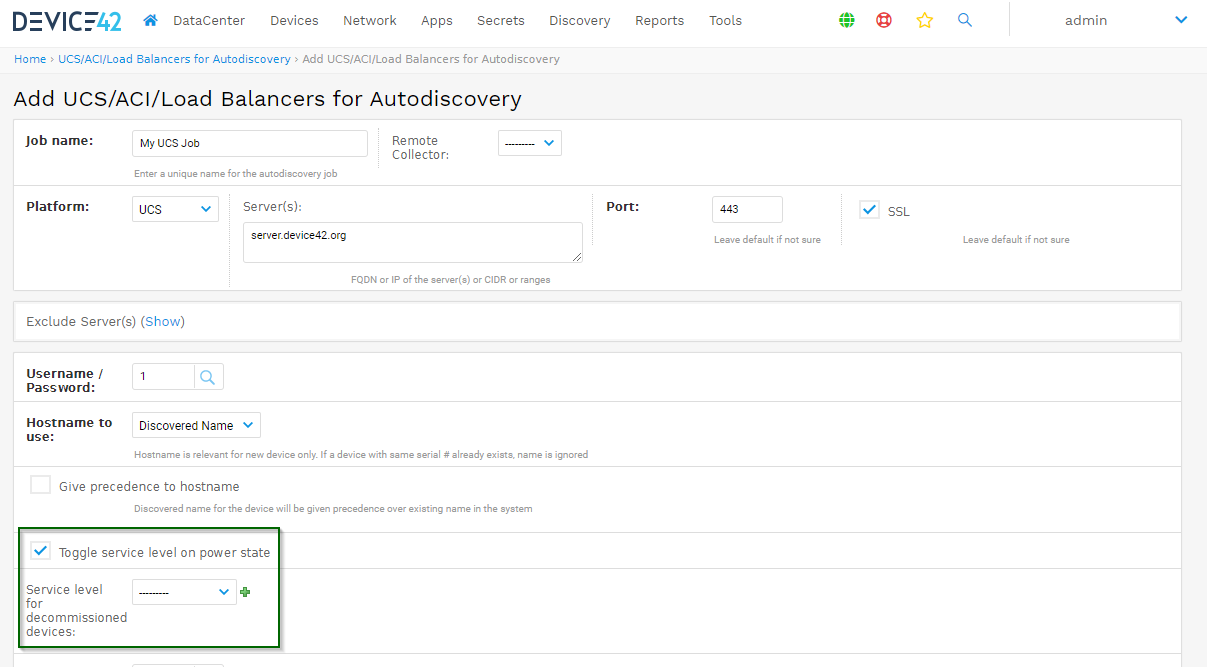Click the 'Discovered name for the device' note
Screen dimensions: 1207x667
(333, 508)
